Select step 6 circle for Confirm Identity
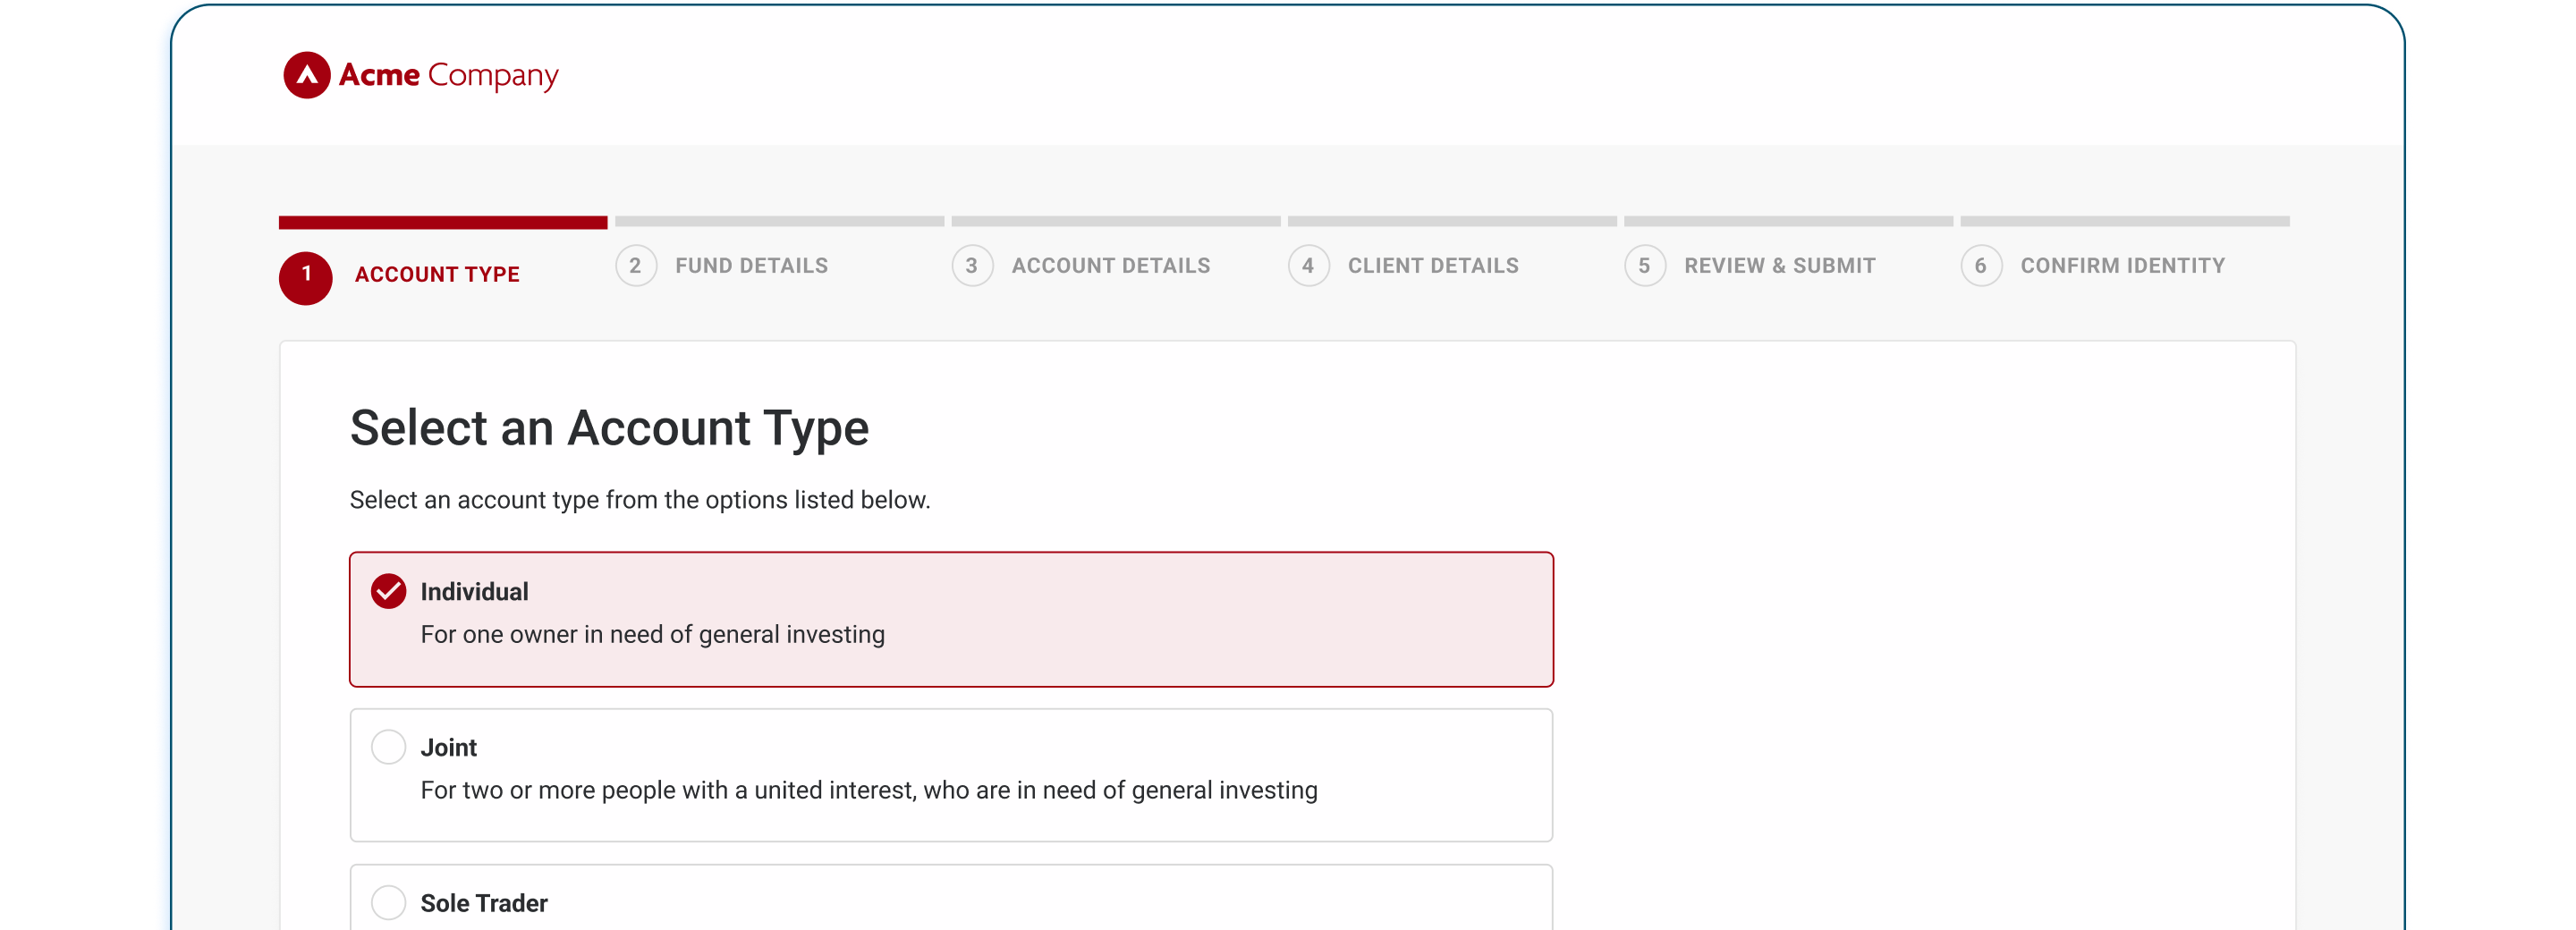This screenshot has width=2576, height=930. pyautogui.click(x=1981, y=266)
